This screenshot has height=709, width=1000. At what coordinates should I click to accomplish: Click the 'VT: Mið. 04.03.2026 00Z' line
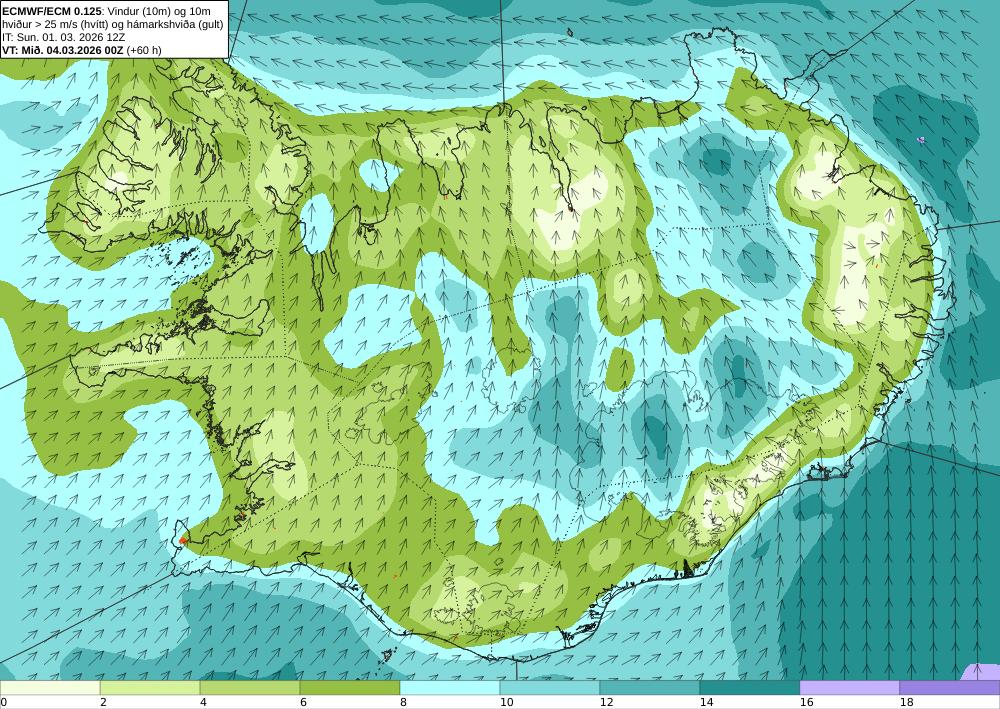click(x=62, y=50)
